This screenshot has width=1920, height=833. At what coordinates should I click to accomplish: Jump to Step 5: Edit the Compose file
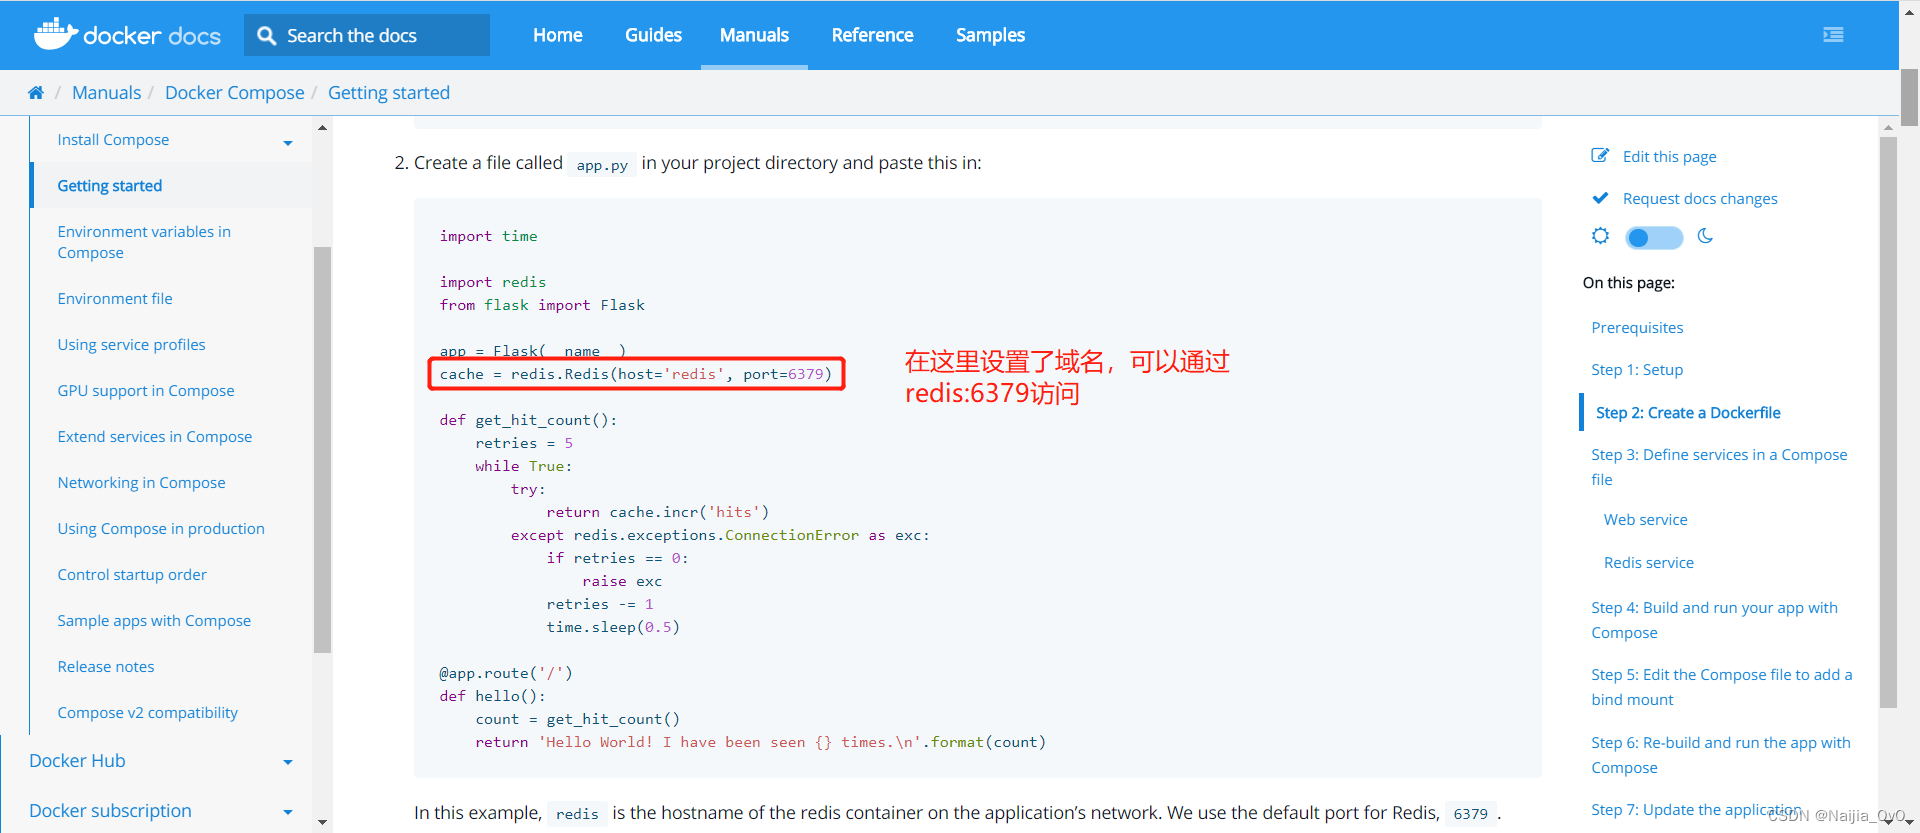coord(1721,687)
